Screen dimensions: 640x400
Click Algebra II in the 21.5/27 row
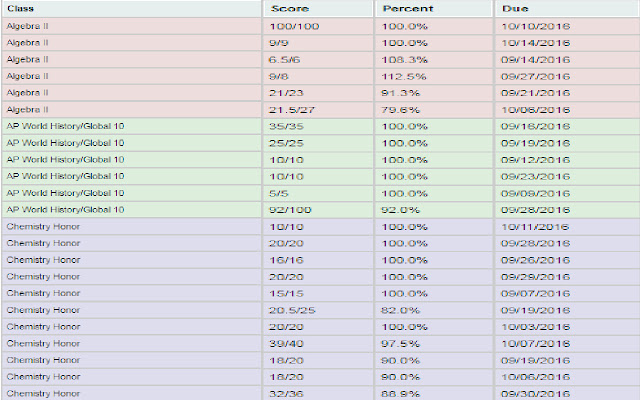(x=27, y=109)
